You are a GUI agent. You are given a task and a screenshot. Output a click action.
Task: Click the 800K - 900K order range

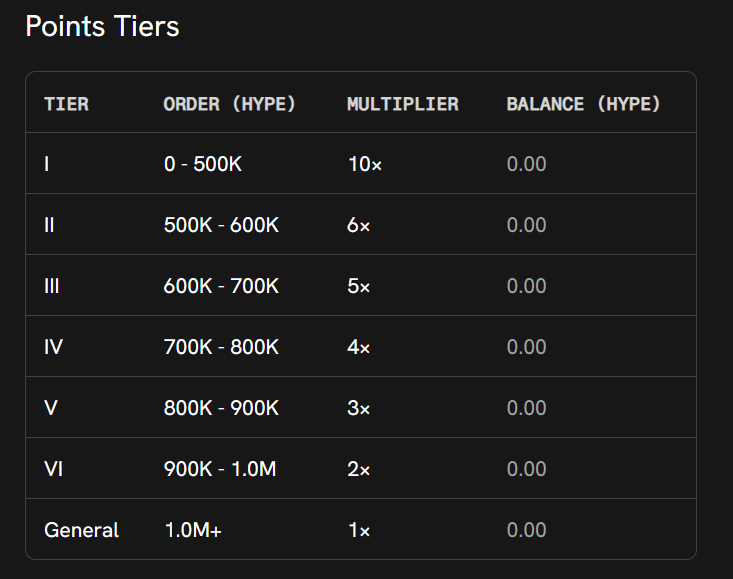pos(221,408)
